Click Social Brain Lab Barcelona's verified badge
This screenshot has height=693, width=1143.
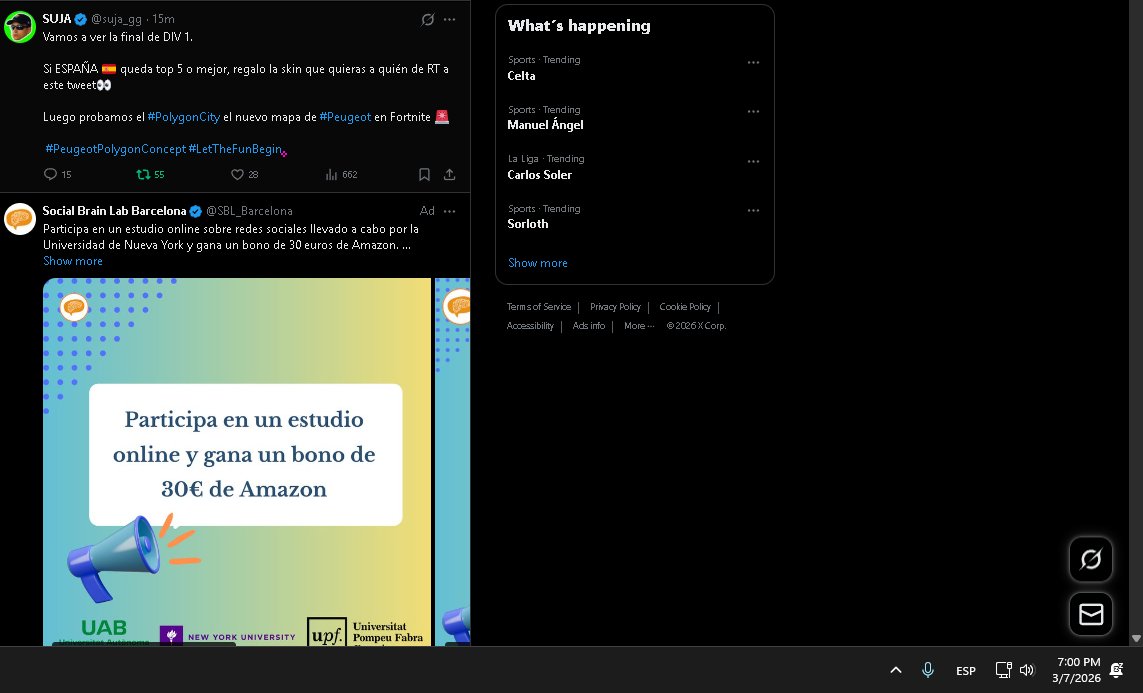point(195,211)
